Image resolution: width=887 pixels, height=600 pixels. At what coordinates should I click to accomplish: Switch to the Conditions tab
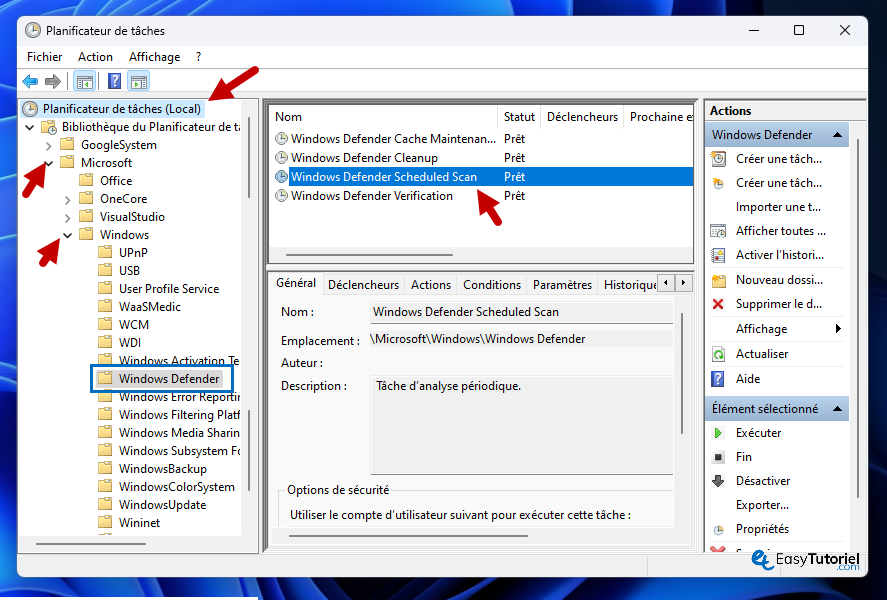click(x=492, y=285)
